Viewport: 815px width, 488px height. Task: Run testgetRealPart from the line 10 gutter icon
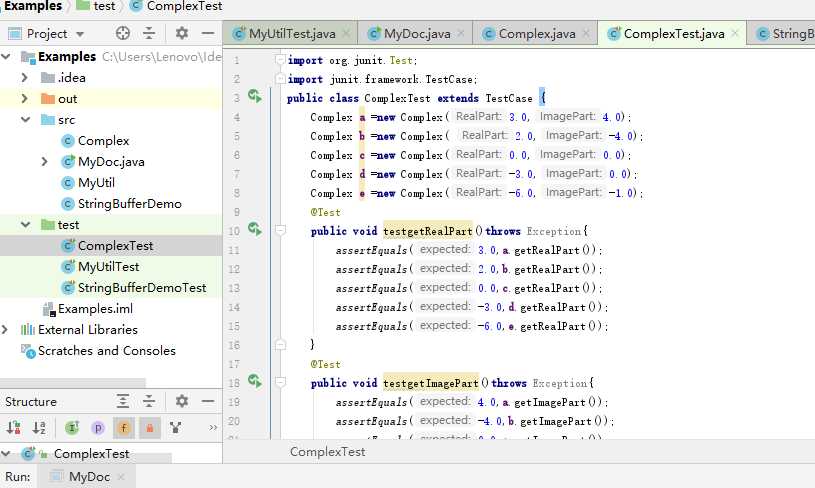pyautogui.click(x=255, y=229)
